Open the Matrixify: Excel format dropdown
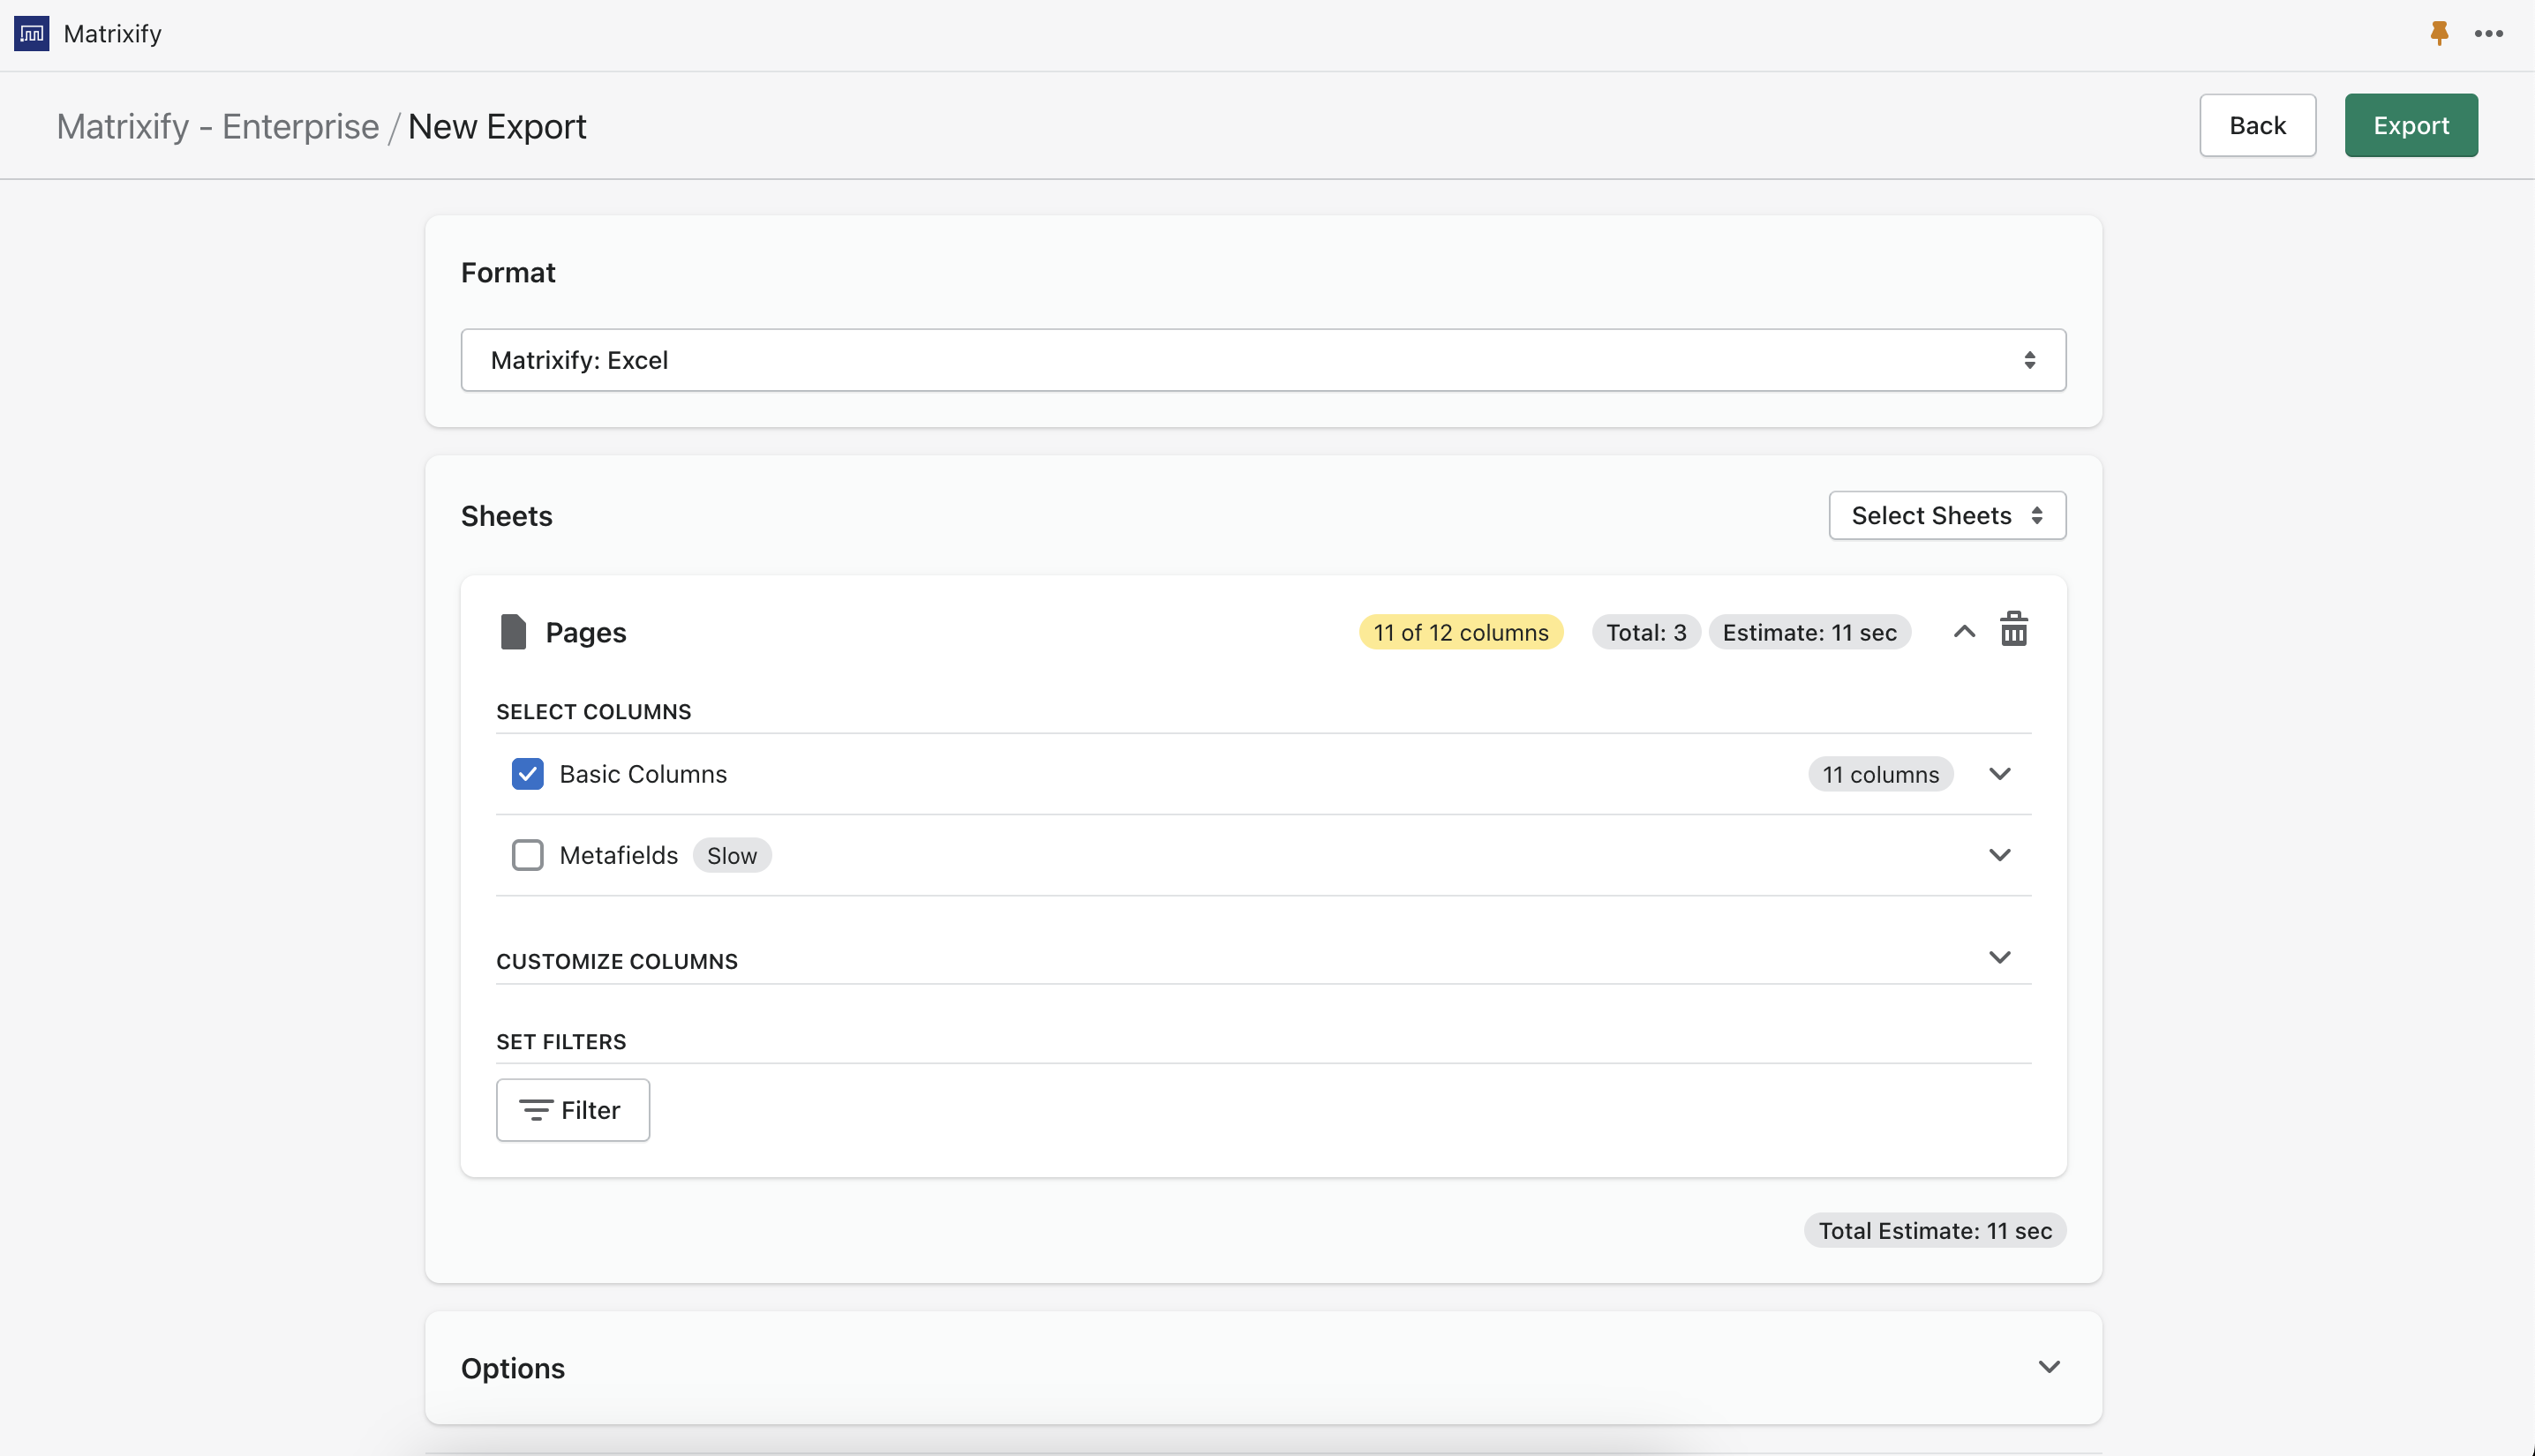Image resolution: width=2535 pixels, height=1456 pixels. point(1263,360)
